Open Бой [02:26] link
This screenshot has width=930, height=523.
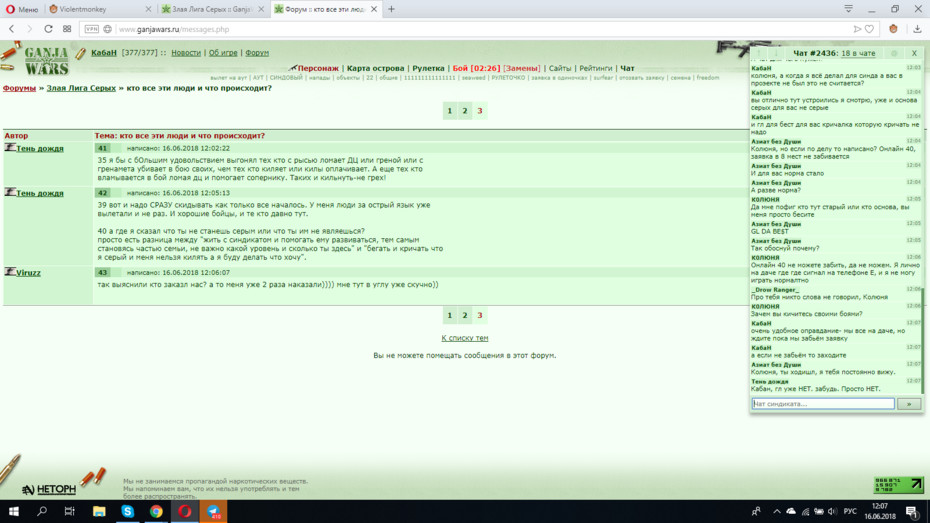point(476,68)
